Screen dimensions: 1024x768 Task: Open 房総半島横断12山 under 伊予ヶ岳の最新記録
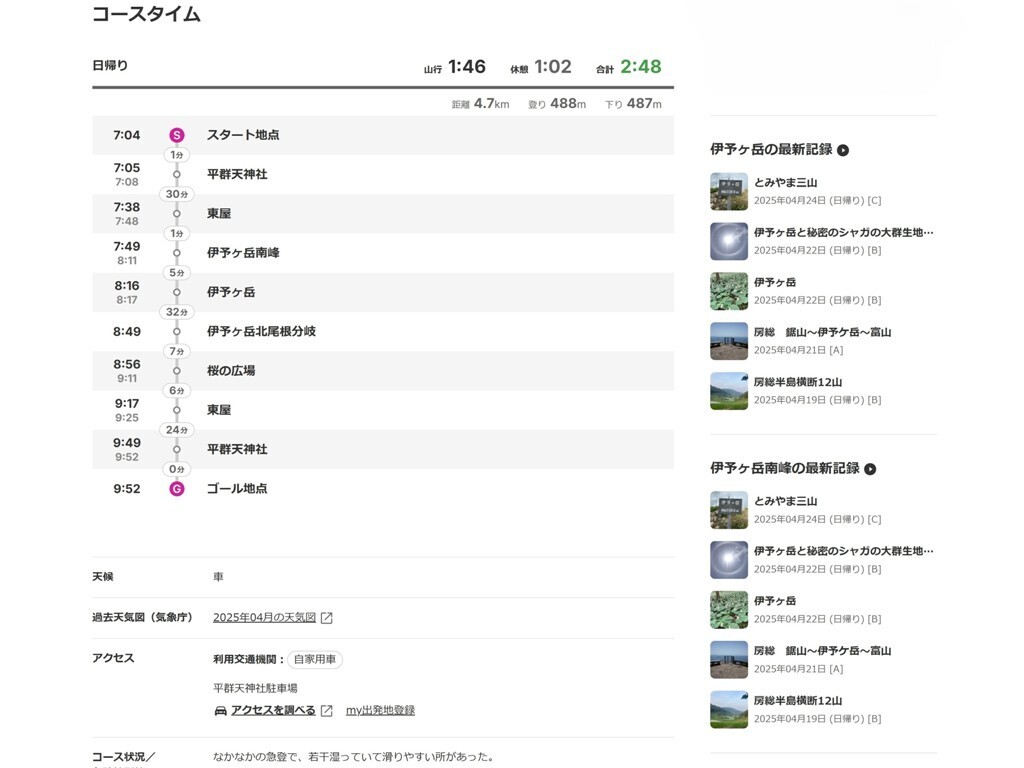(797, 382)
